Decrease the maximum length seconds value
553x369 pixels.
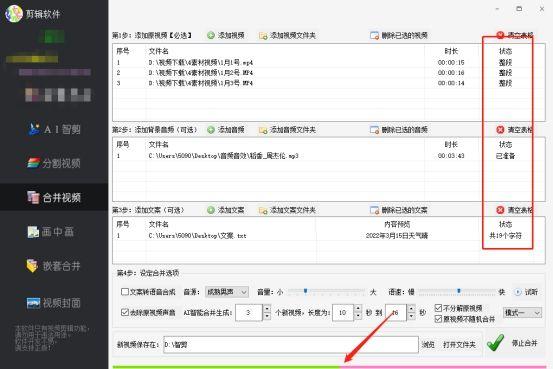click(x=411, y=316)
